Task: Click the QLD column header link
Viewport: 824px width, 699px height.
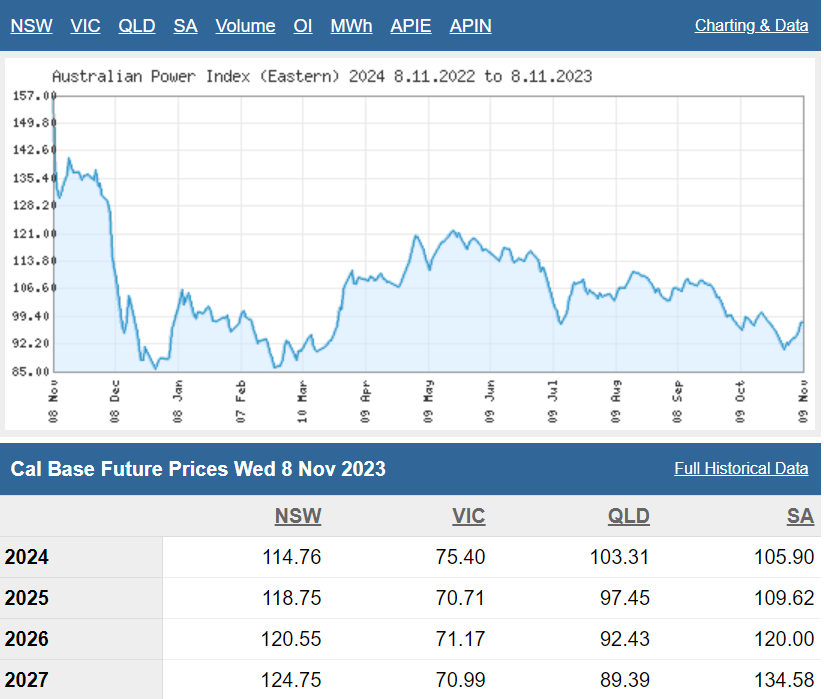Action: pyautogui.click(x=629, y=516)
